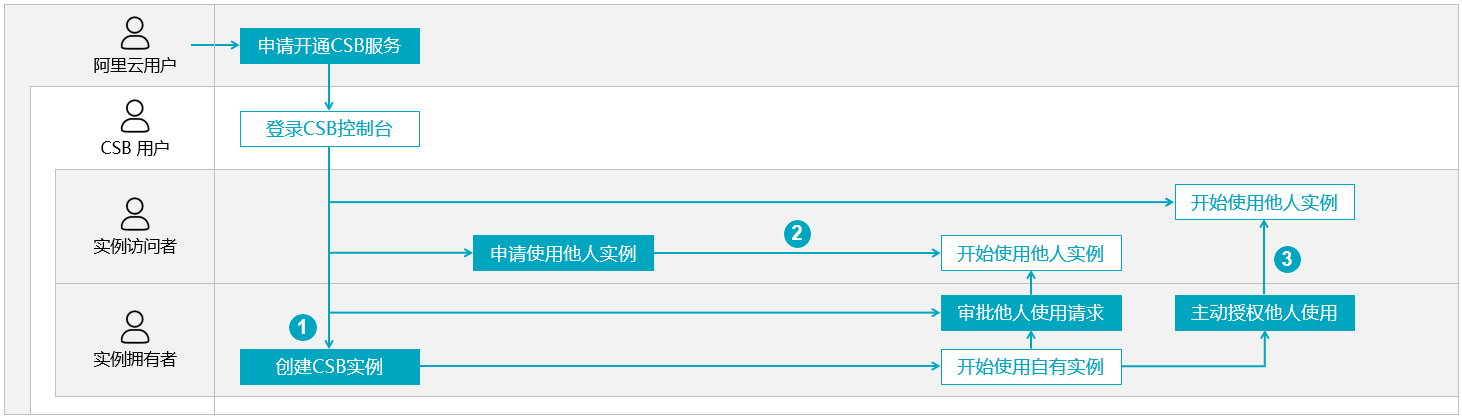Click the 实例拥有者 person icon
The height and width of the screenshot is (419, 1462).
point(134,328)
